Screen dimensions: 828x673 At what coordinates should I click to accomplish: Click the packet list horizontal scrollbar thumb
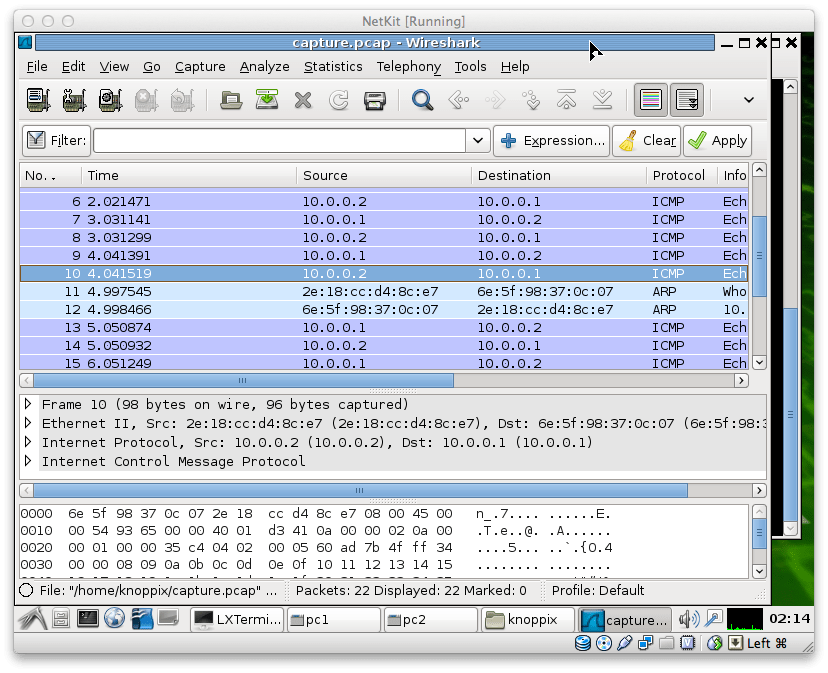coord(243,380)
